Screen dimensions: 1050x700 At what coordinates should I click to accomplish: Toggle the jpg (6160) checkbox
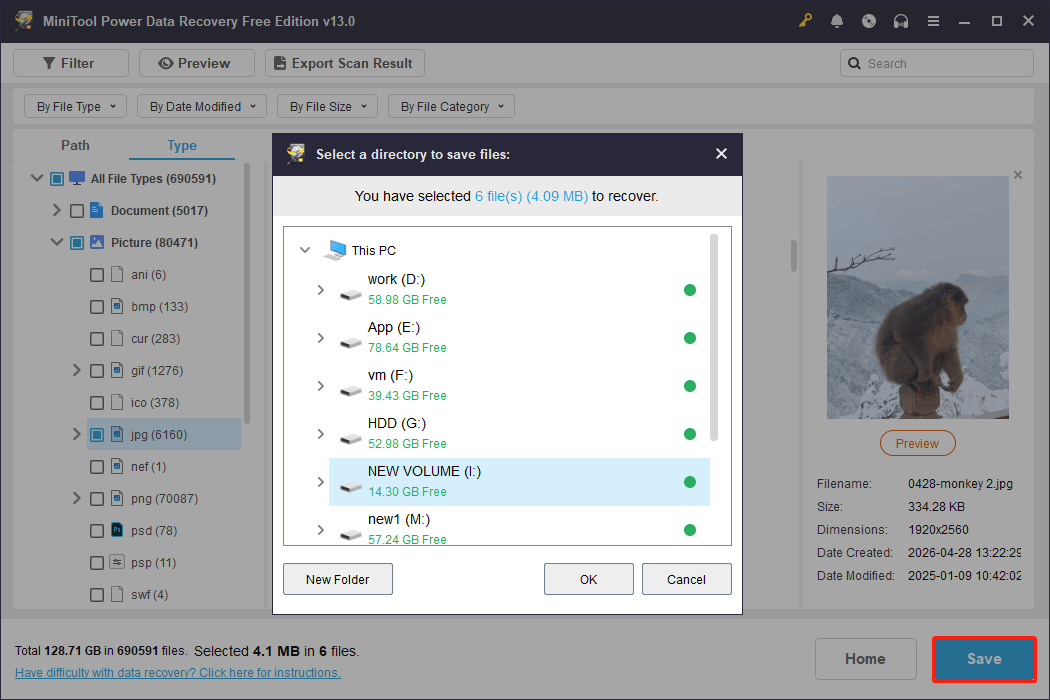pyautogui.click(x=97, y=435)
